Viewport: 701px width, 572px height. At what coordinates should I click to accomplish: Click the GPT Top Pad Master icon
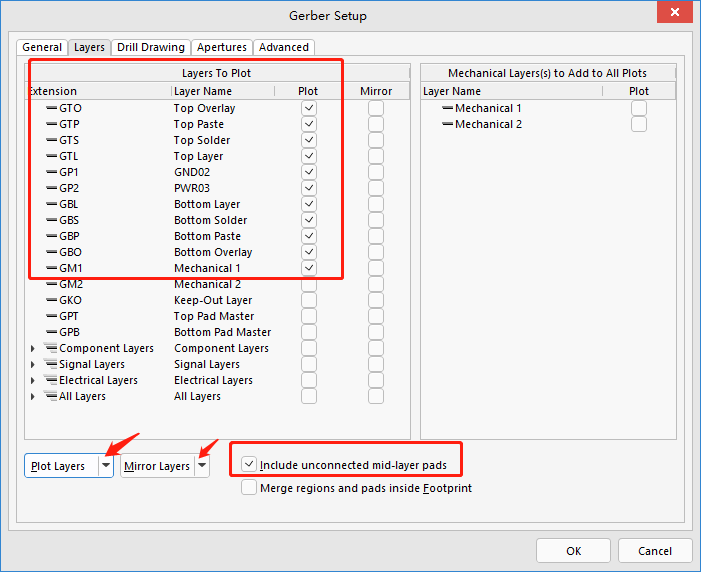[51, 316]
